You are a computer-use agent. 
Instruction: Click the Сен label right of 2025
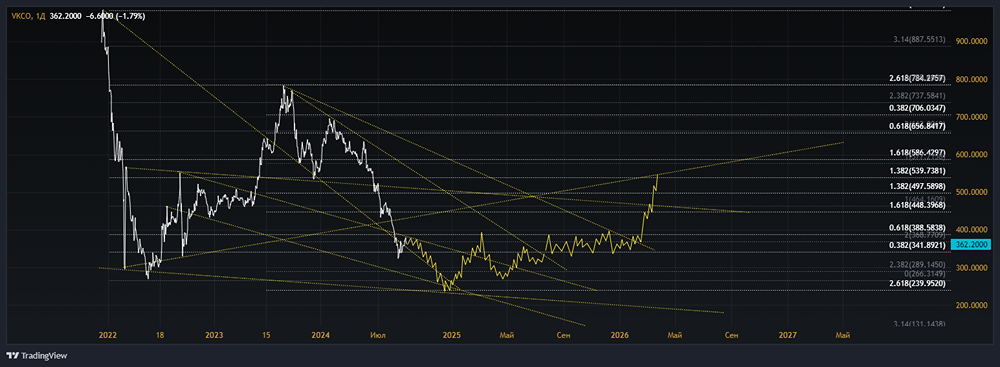(564, 334)
